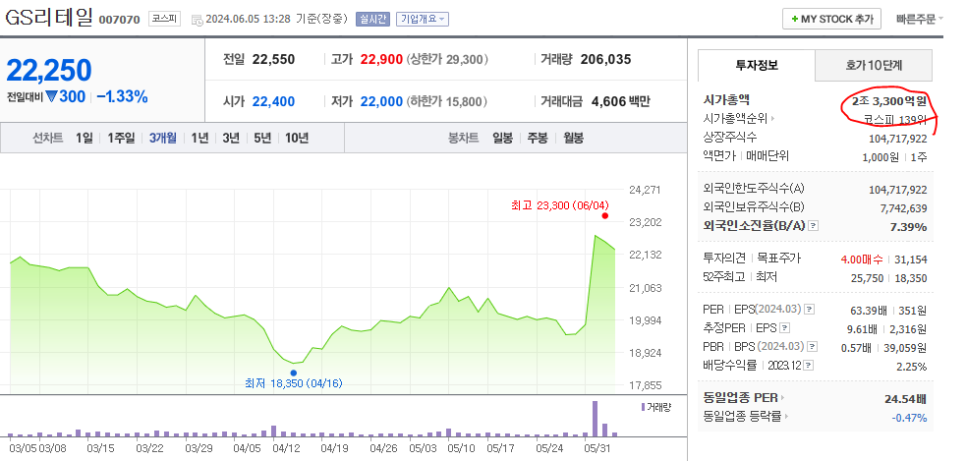Click the 4.00매수 investment opinion

coord(861,259)
